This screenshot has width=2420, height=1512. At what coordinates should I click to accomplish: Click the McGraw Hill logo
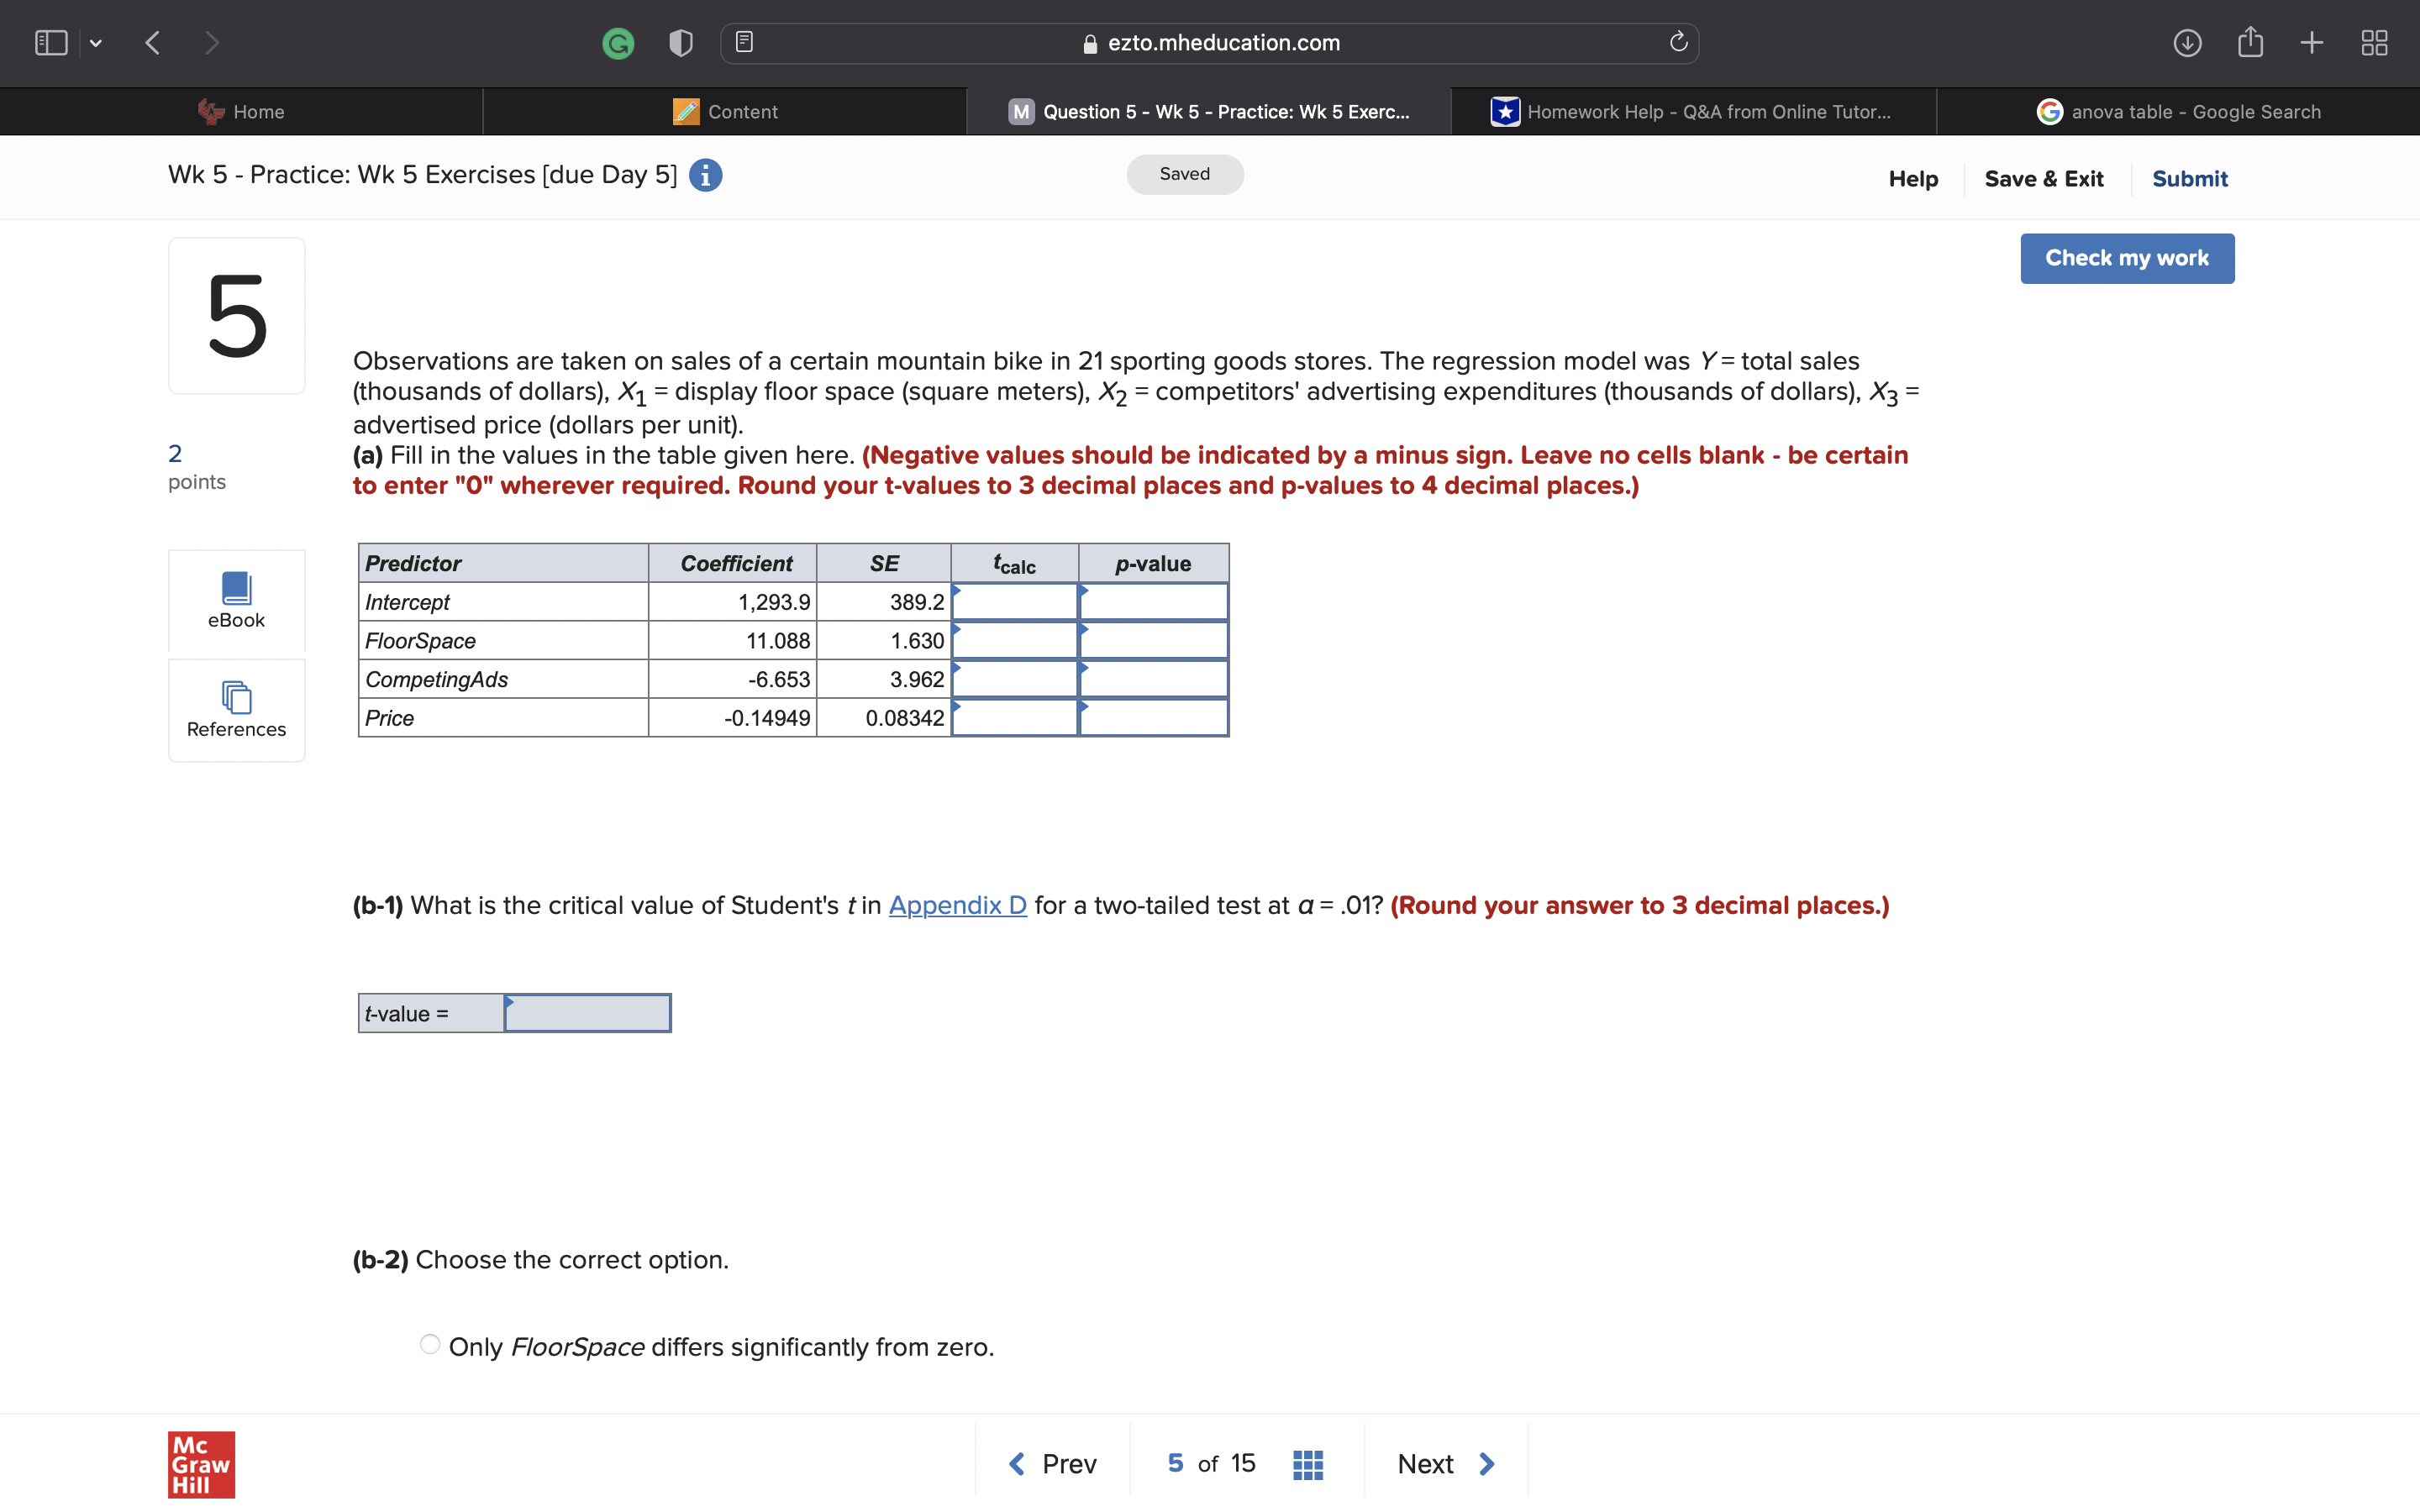tap(200, 1464)
